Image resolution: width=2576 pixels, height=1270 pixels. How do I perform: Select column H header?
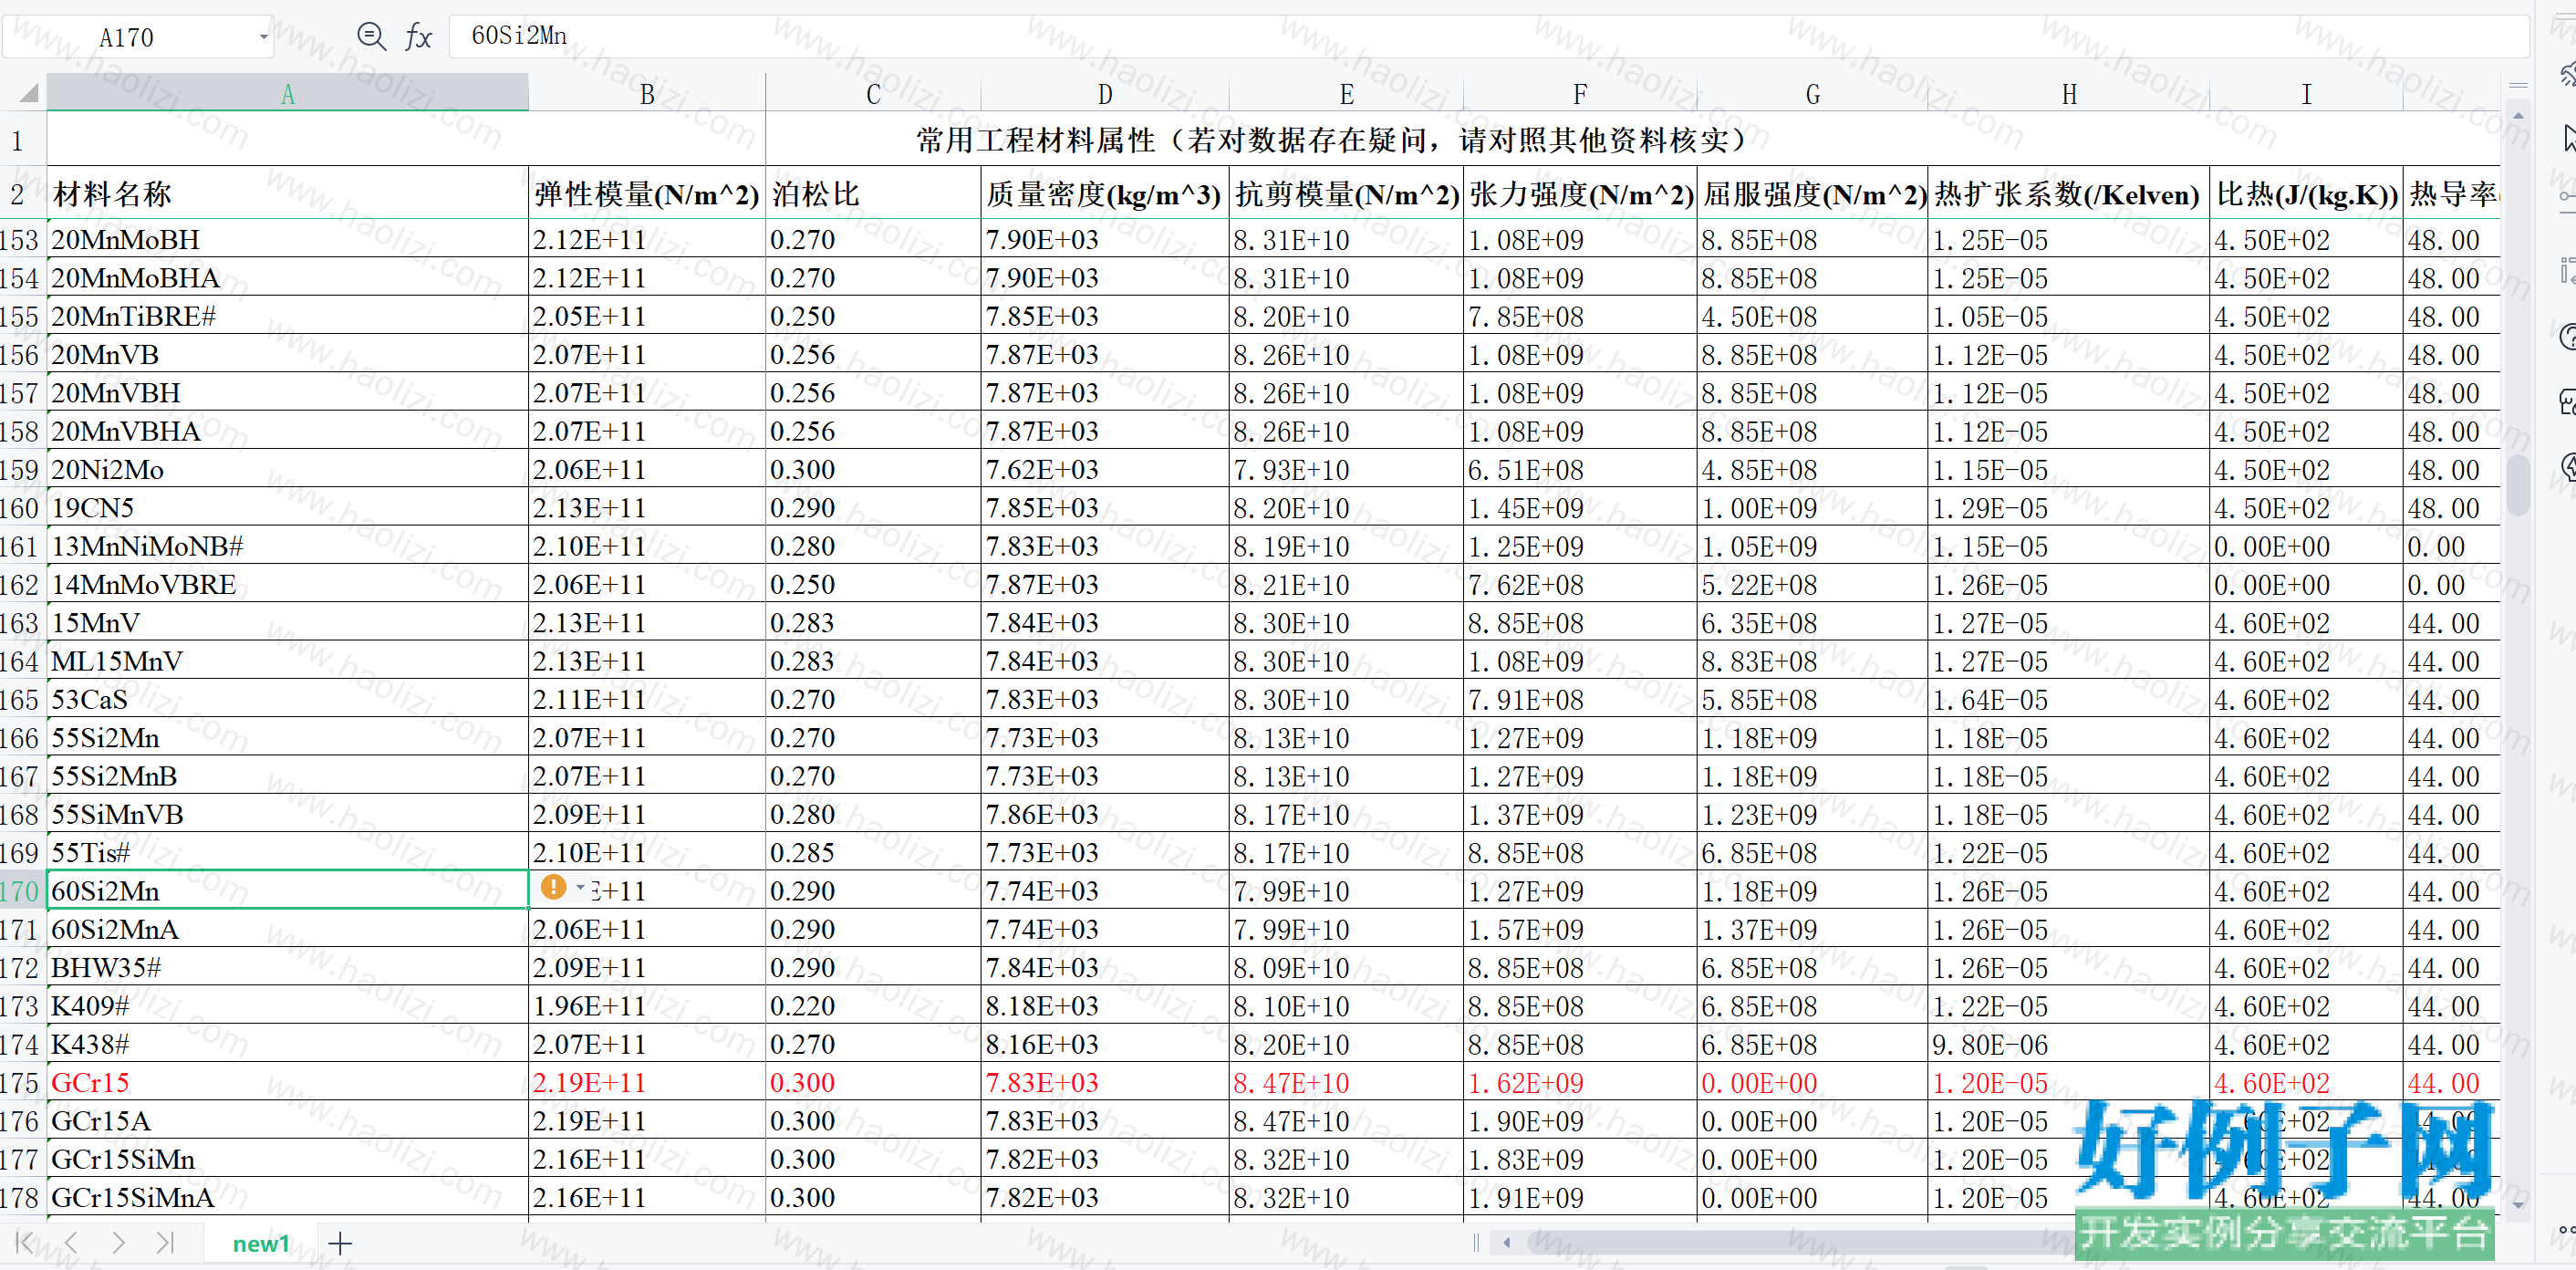[2069, 94]
